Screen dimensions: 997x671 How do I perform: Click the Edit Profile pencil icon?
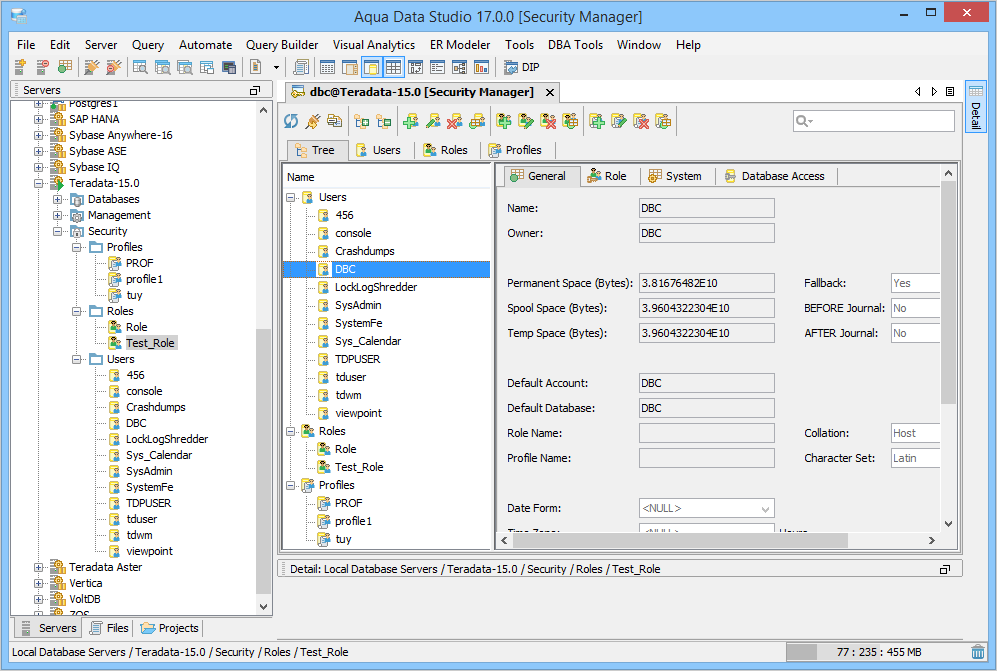click(x=619, y=121)
